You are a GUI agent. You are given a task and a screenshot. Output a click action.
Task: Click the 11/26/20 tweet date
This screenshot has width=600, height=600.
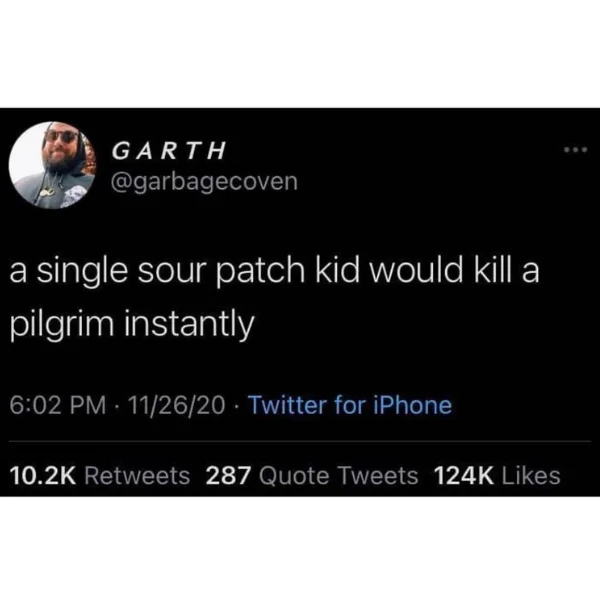click(176, 405)
